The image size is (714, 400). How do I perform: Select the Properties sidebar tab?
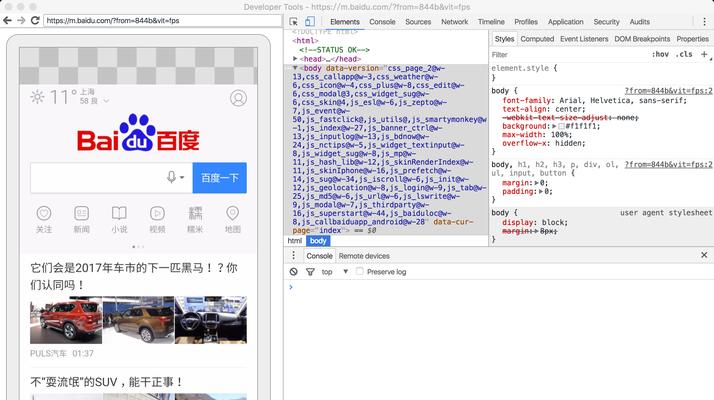click(692, 39)
